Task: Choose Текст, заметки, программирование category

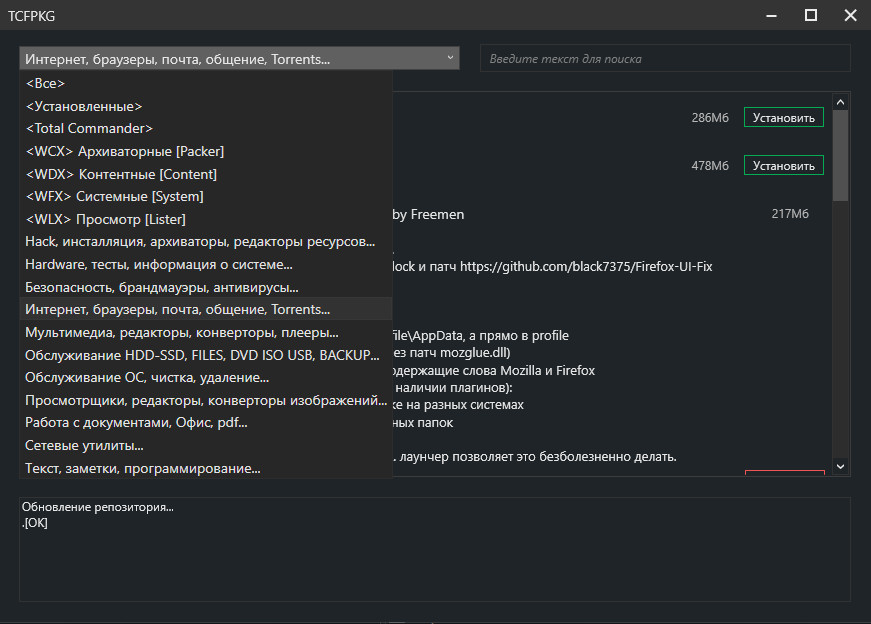Action: (143, 468)
